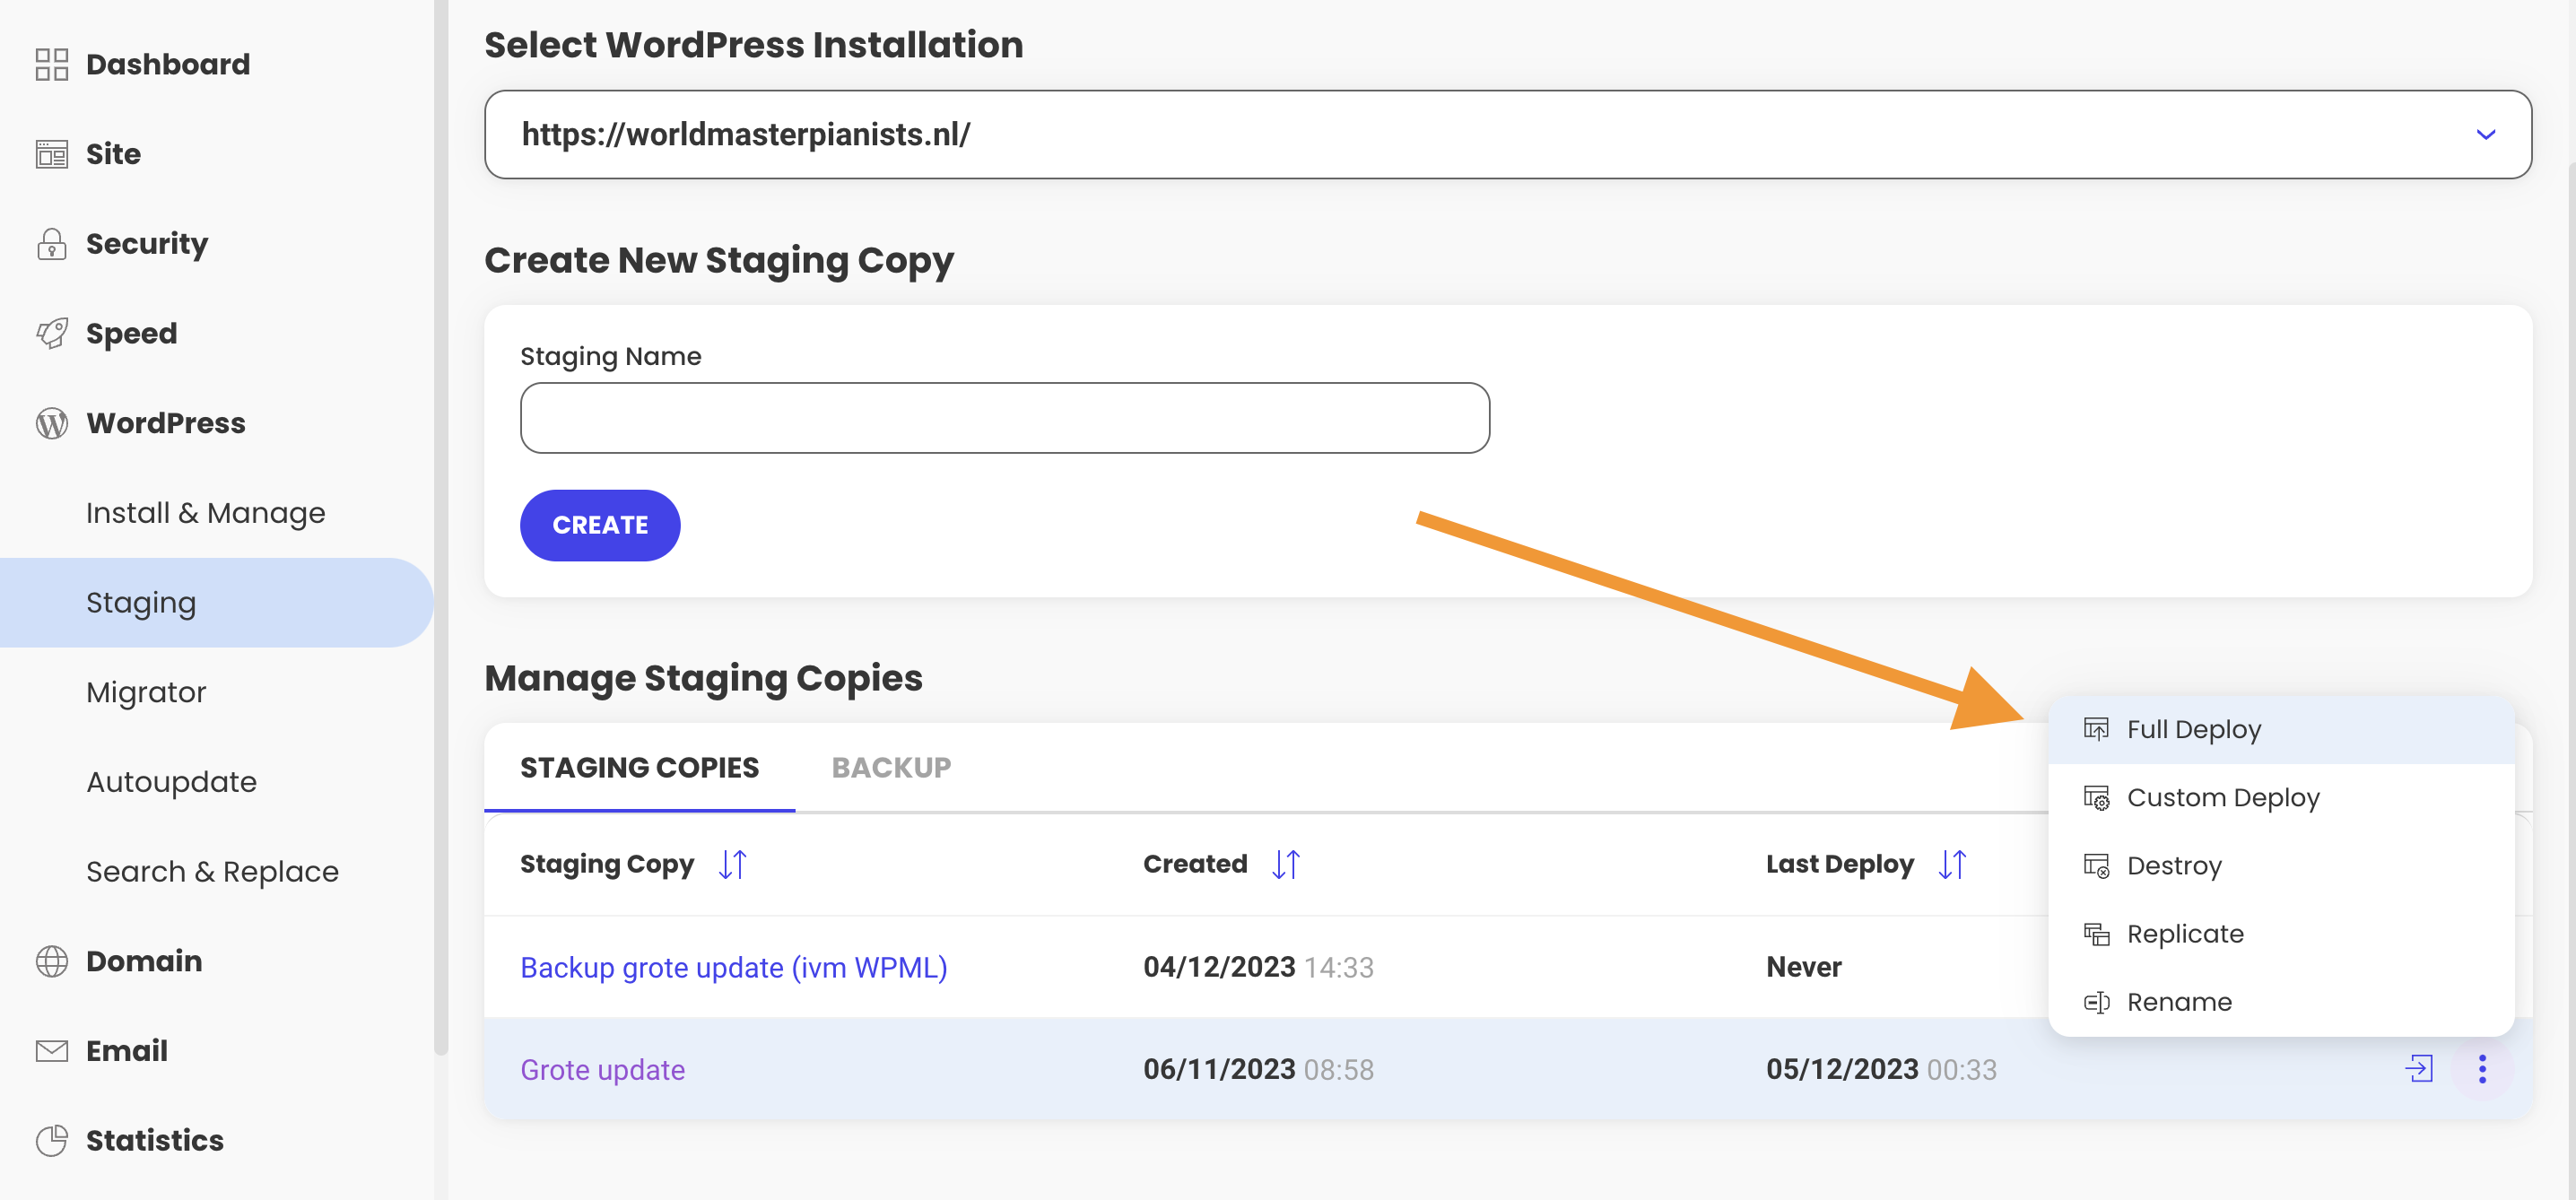Open the Site menu label

click(x=113, y=154)
